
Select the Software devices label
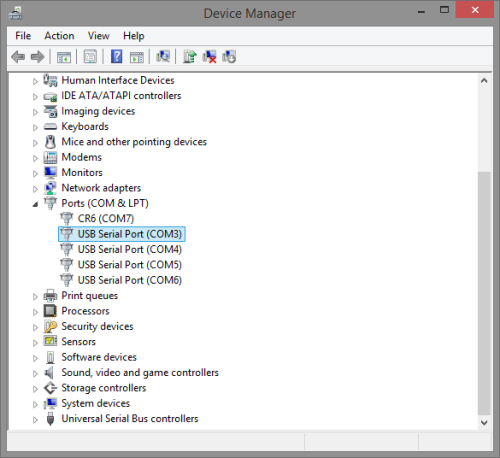[99, 357]
